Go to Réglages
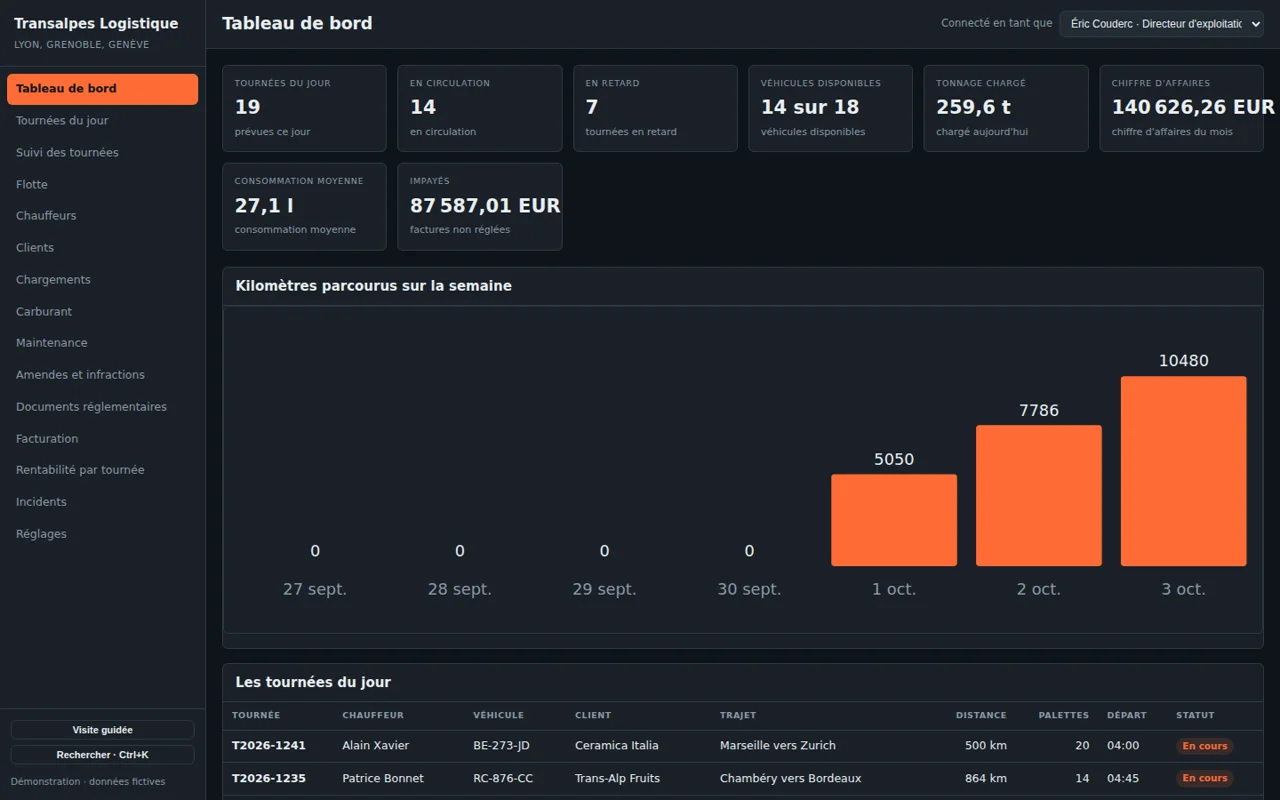Viewport: 1280px width, 800px height. point(102,534)
